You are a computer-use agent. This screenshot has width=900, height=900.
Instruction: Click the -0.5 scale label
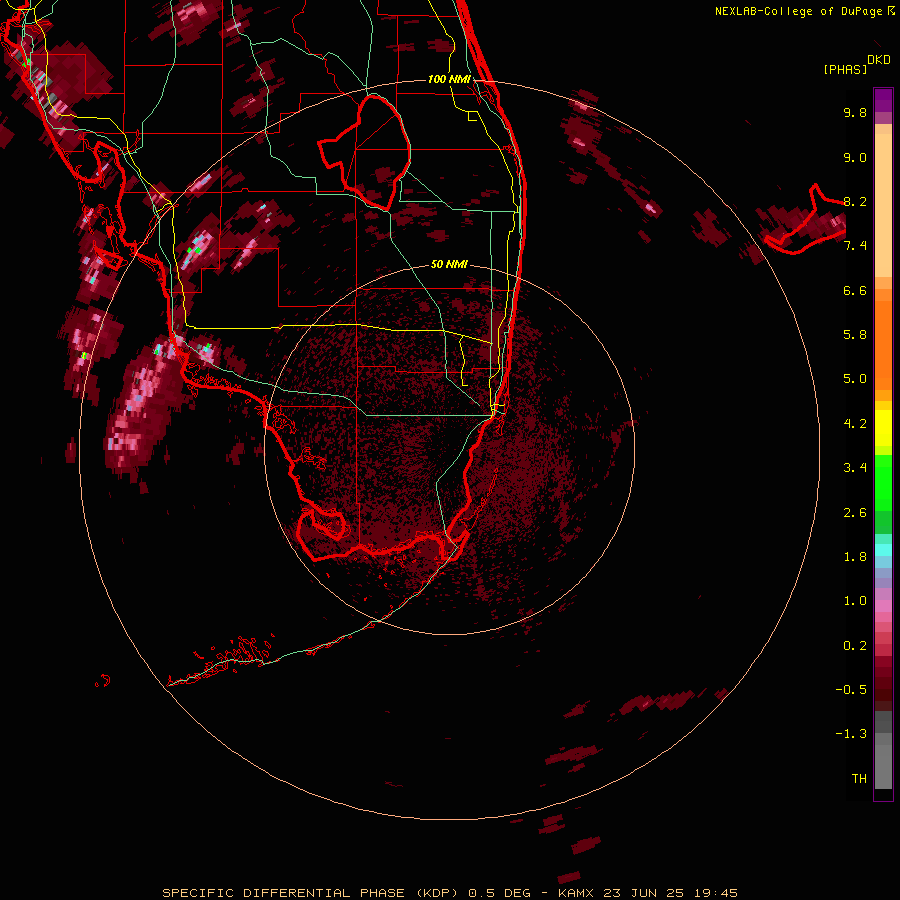click(851, 690)
